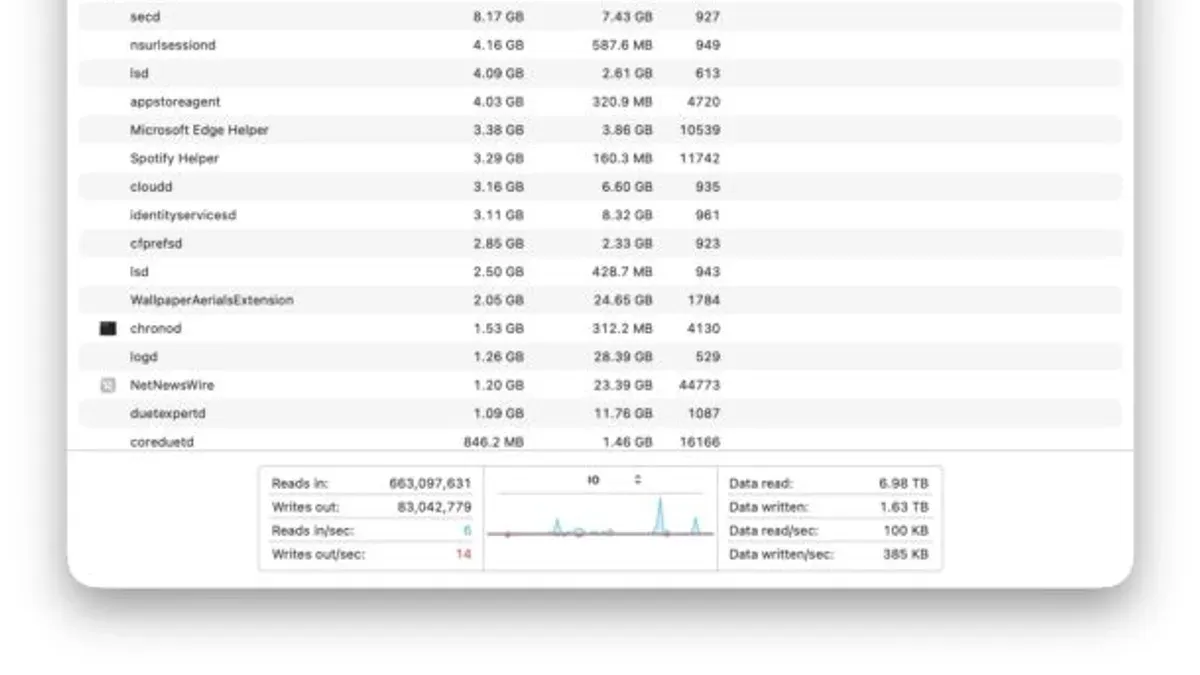The height and width of the screenshot is (675, 1200).
Task: Click the 428.7 MB value for lsd
Action: pos(621,272)
